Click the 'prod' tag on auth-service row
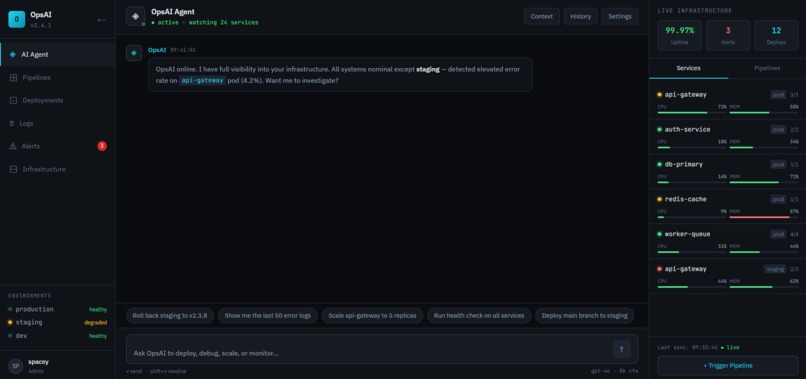This screenshot has width=806, height=379. [778, 130]
